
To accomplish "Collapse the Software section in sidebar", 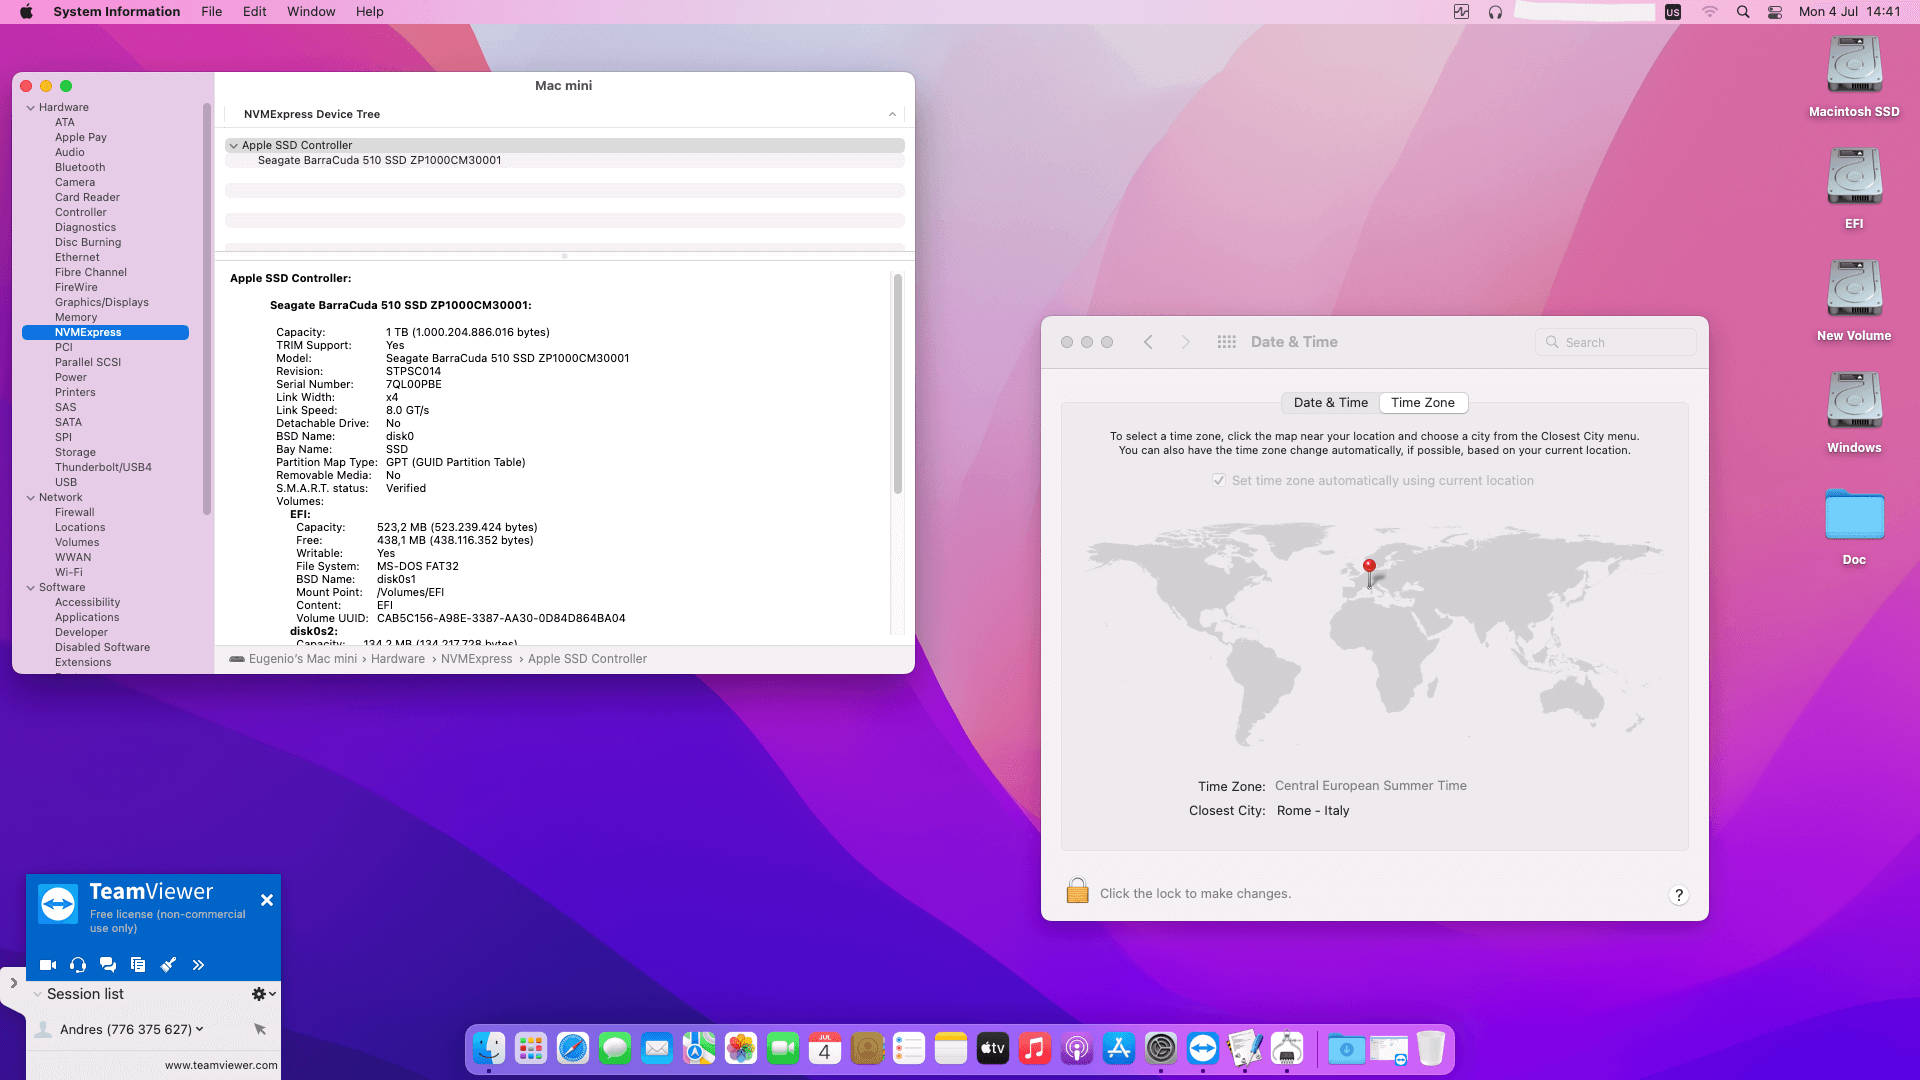I will [31, 588].
